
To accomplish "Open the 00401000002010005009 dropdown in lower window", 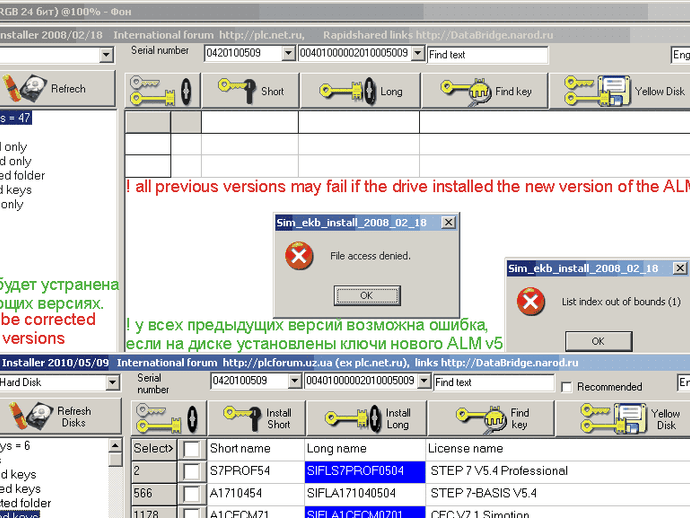I will click(424, 381).
